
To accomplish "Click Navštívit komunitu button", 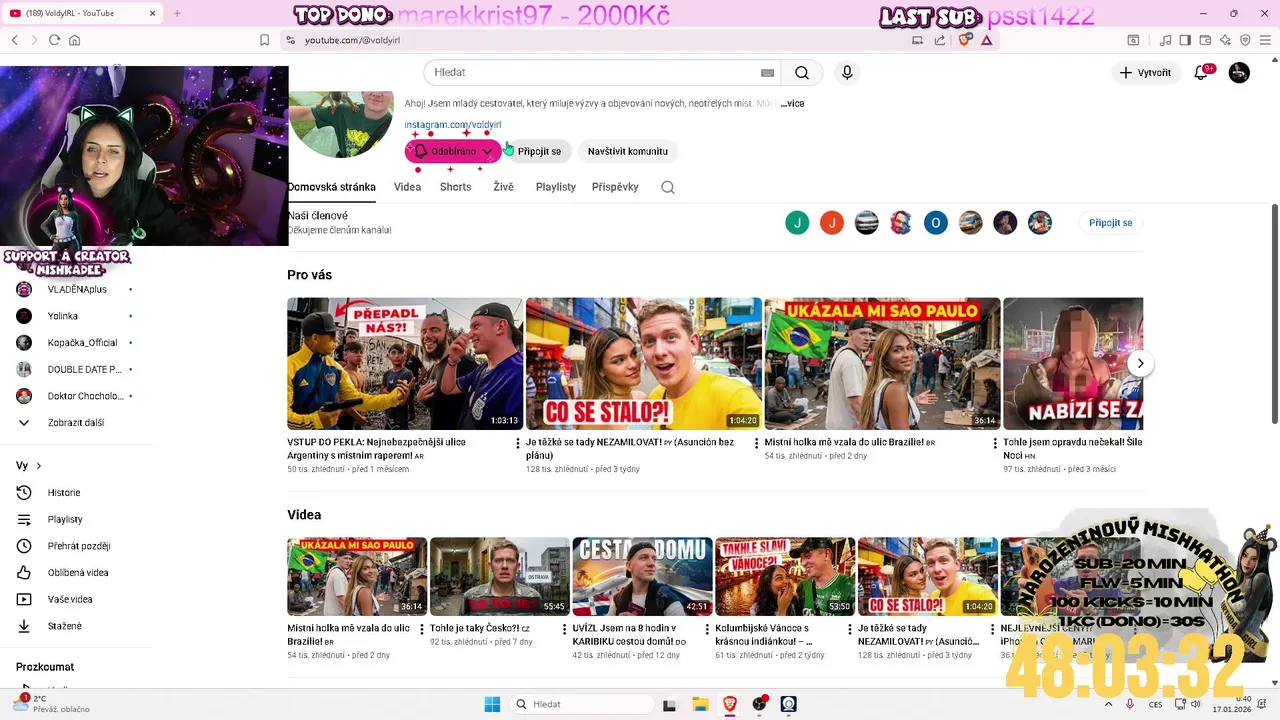I will pyautogui.click(x=628, y=151).
